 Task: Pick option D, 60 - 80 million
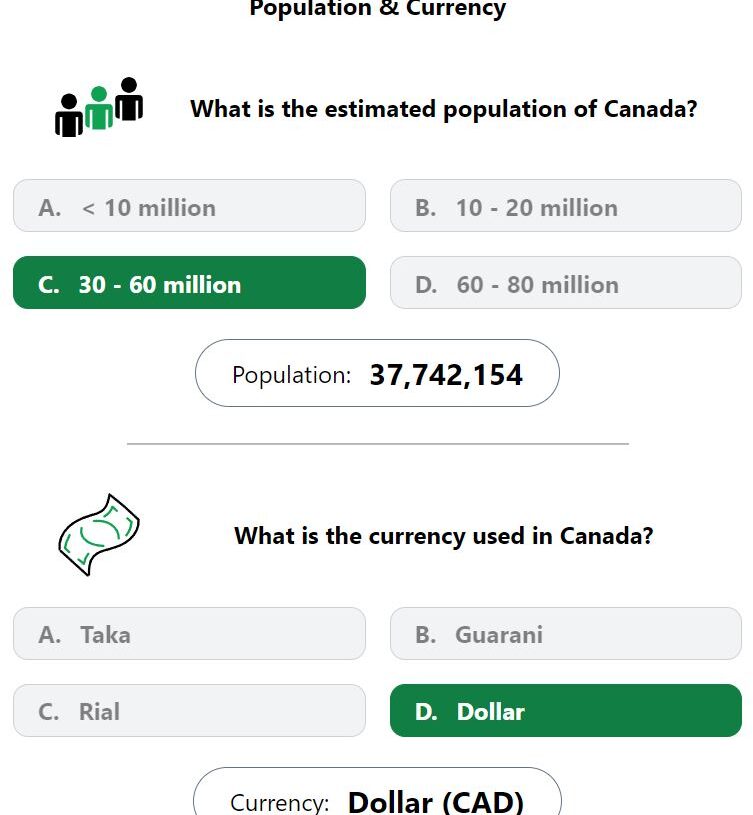[x=566, y=282]
